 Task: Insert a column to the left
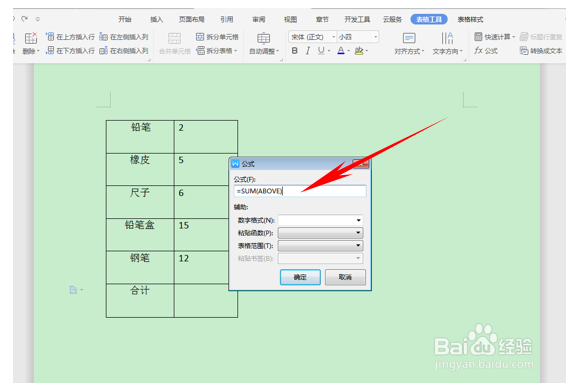124,37
